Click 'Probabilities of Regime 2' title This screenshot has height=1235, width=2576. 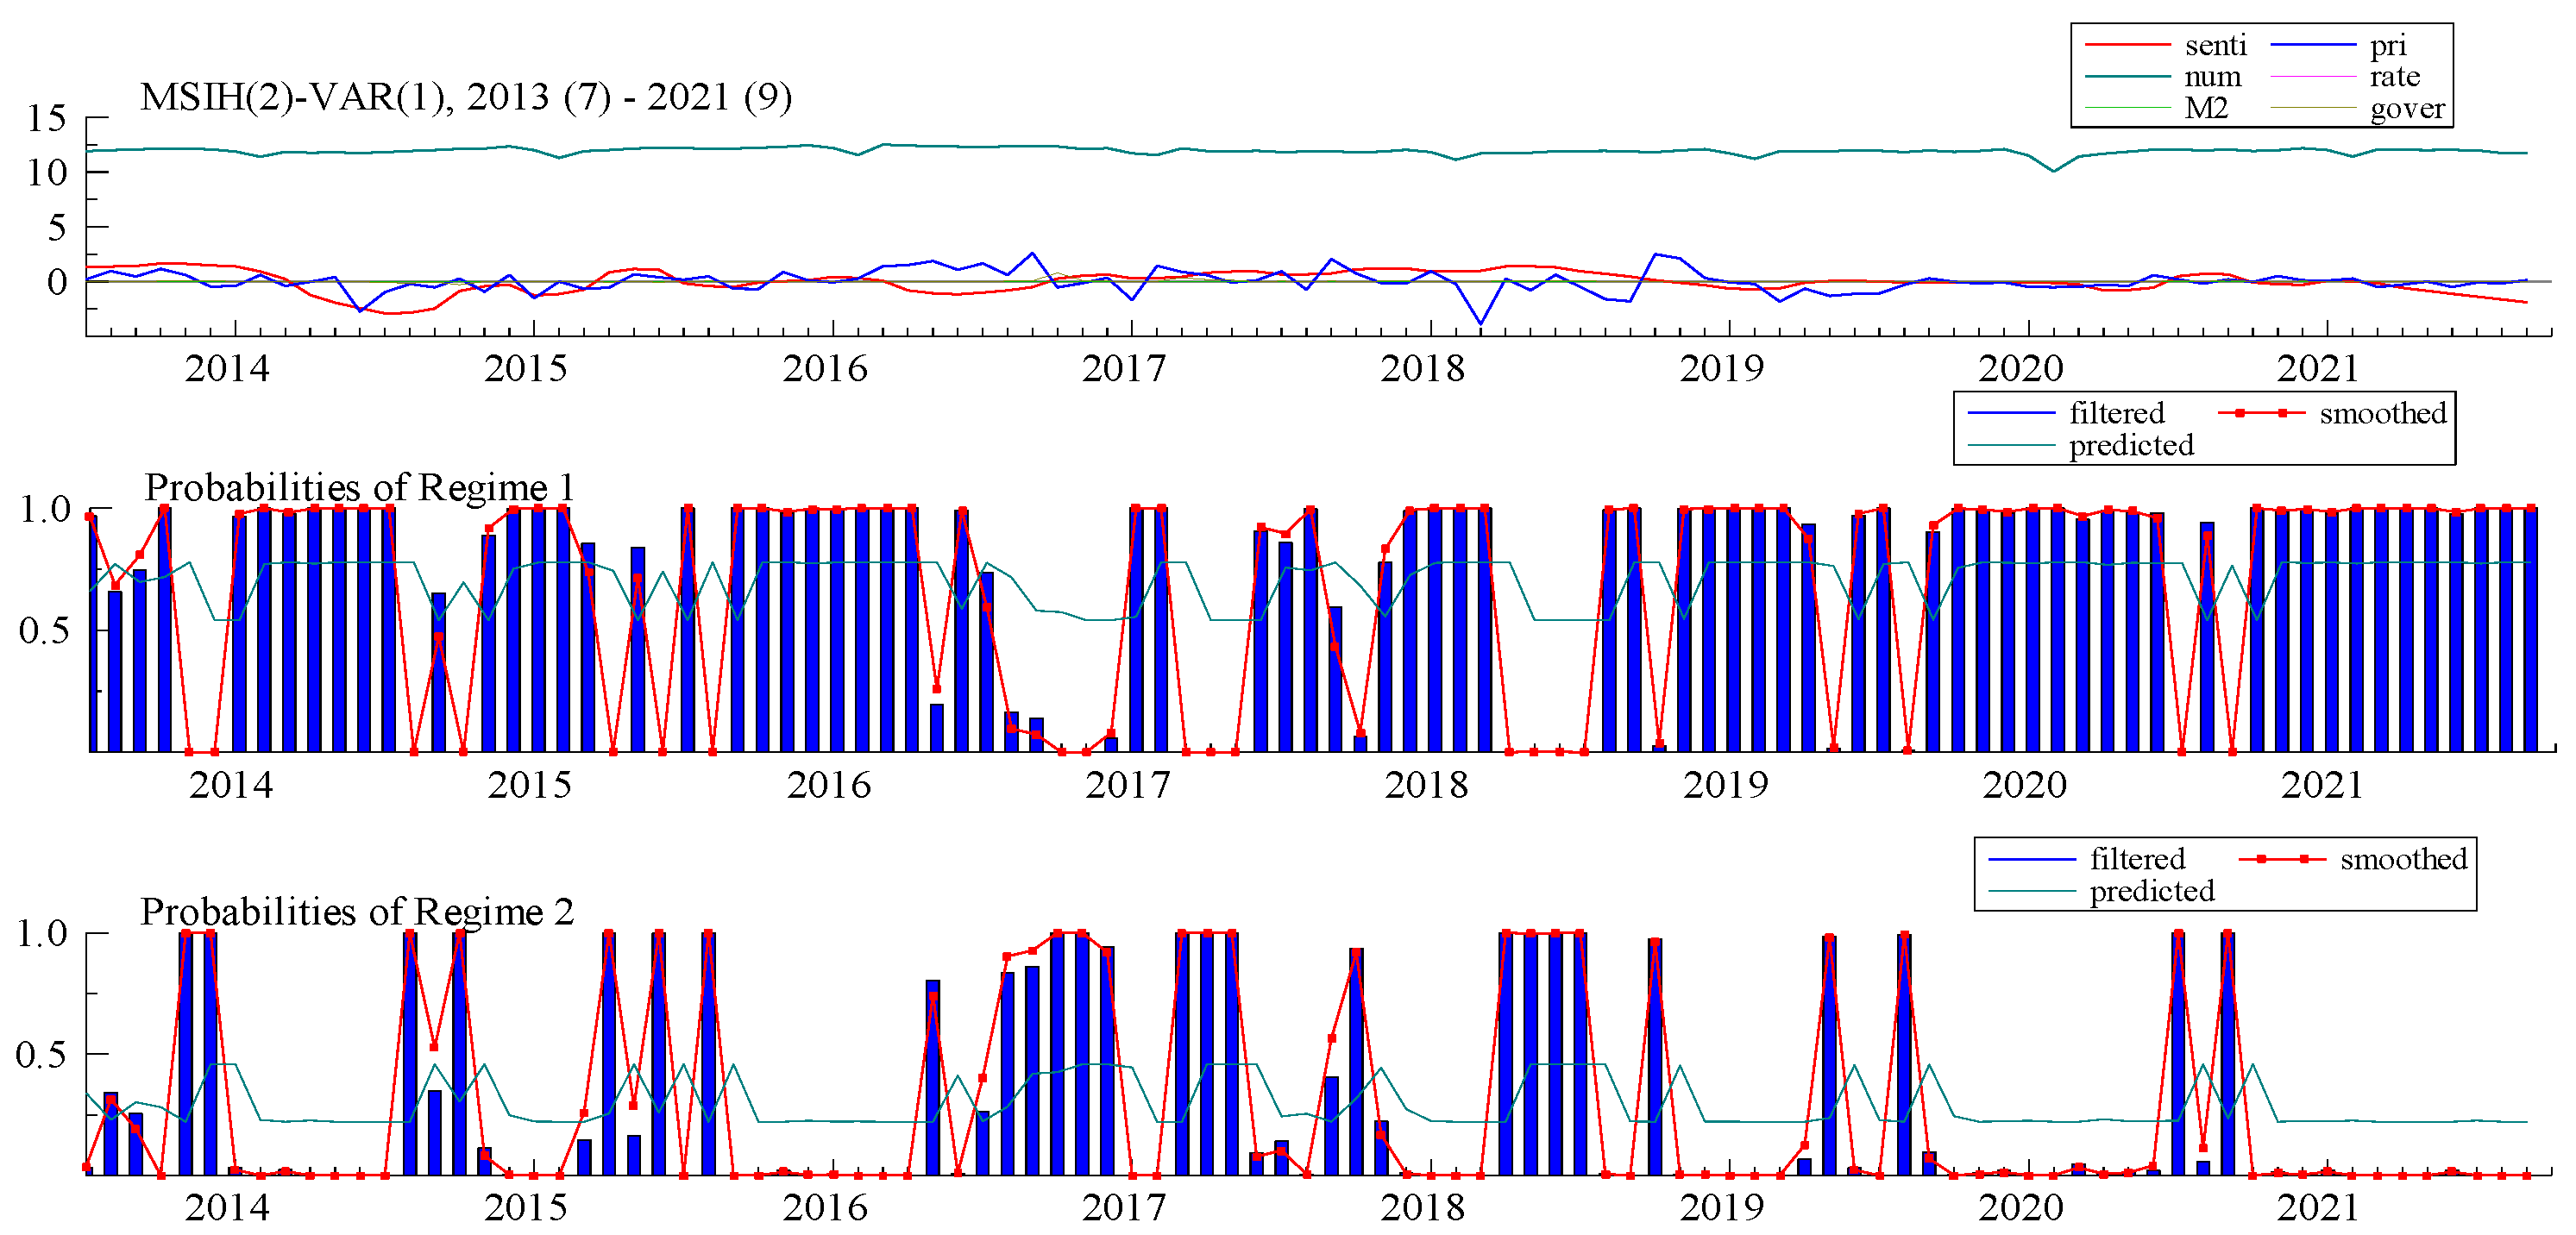[x=357, y=911]
